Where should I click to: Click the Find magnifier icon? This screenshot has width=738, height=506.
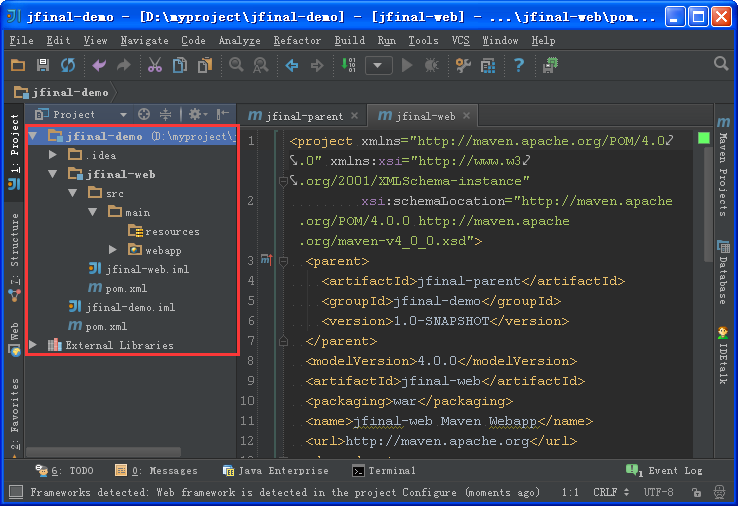[236, 65]
